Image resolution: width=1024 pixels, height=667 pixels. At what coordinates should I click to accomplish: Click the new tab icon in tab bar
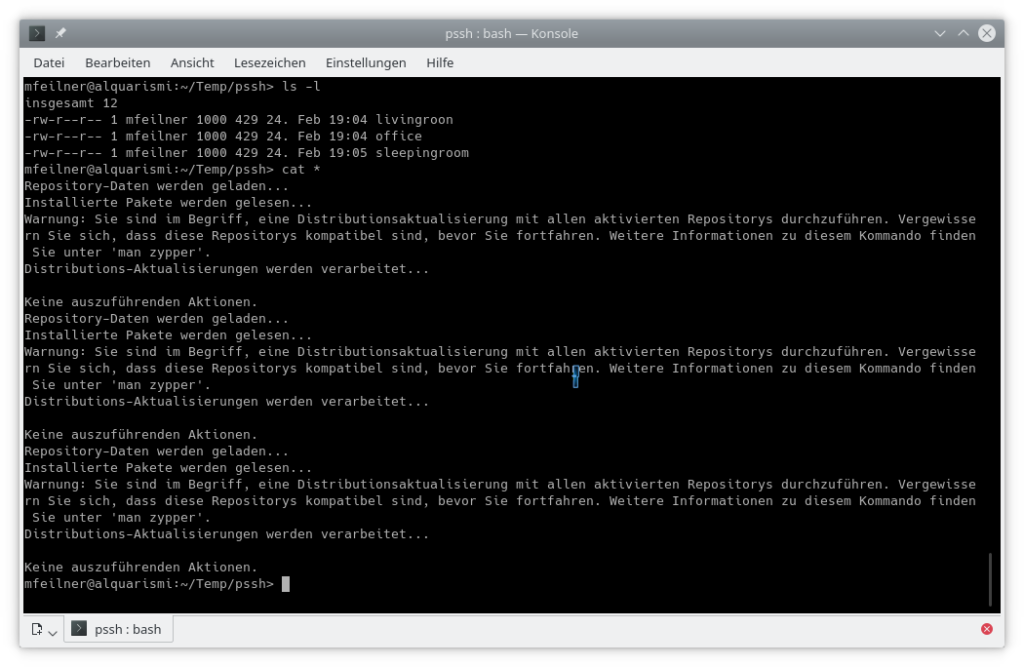(37, 629)
